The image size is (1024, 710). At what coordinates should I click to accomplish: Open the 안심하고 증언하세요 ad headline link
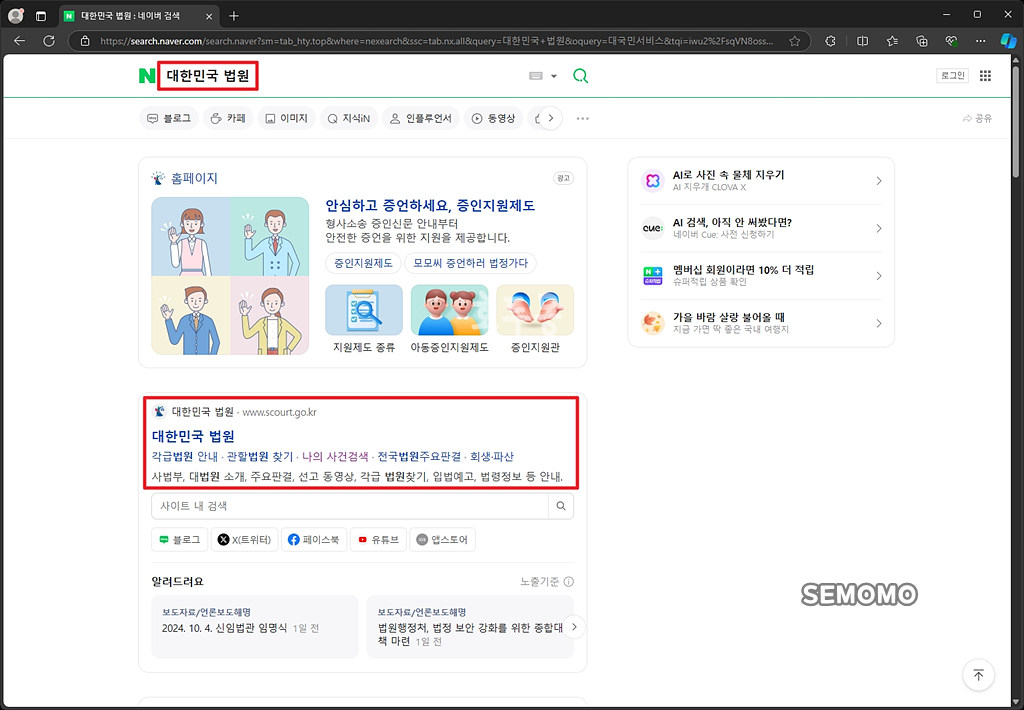pos(430,206)
